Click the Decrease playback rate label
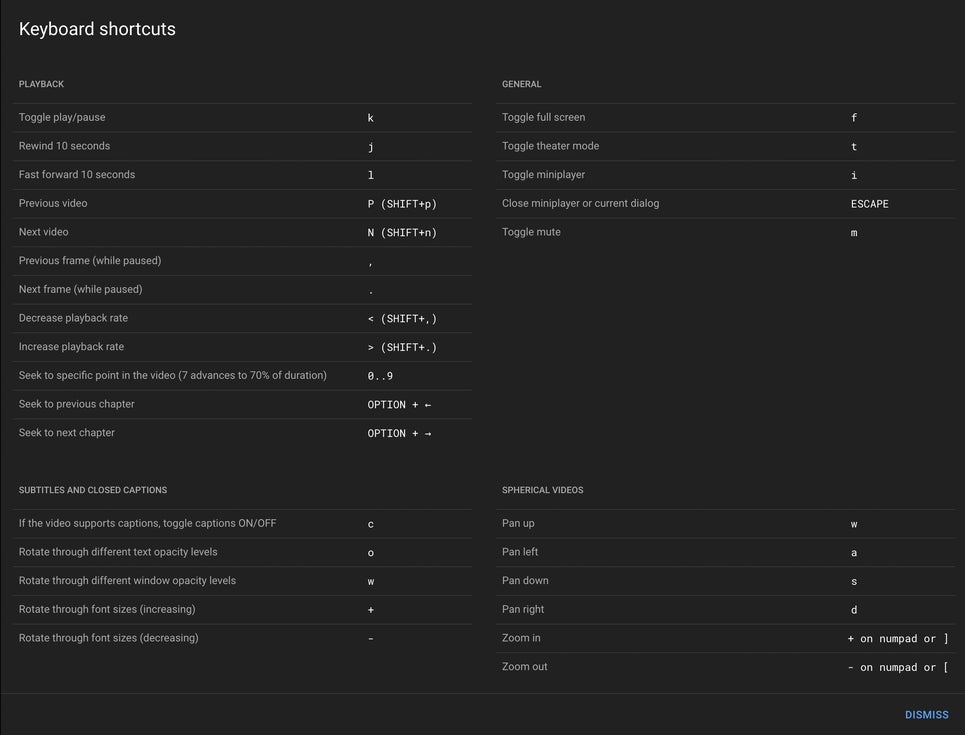Screen dimensions: 965x735 73,318
